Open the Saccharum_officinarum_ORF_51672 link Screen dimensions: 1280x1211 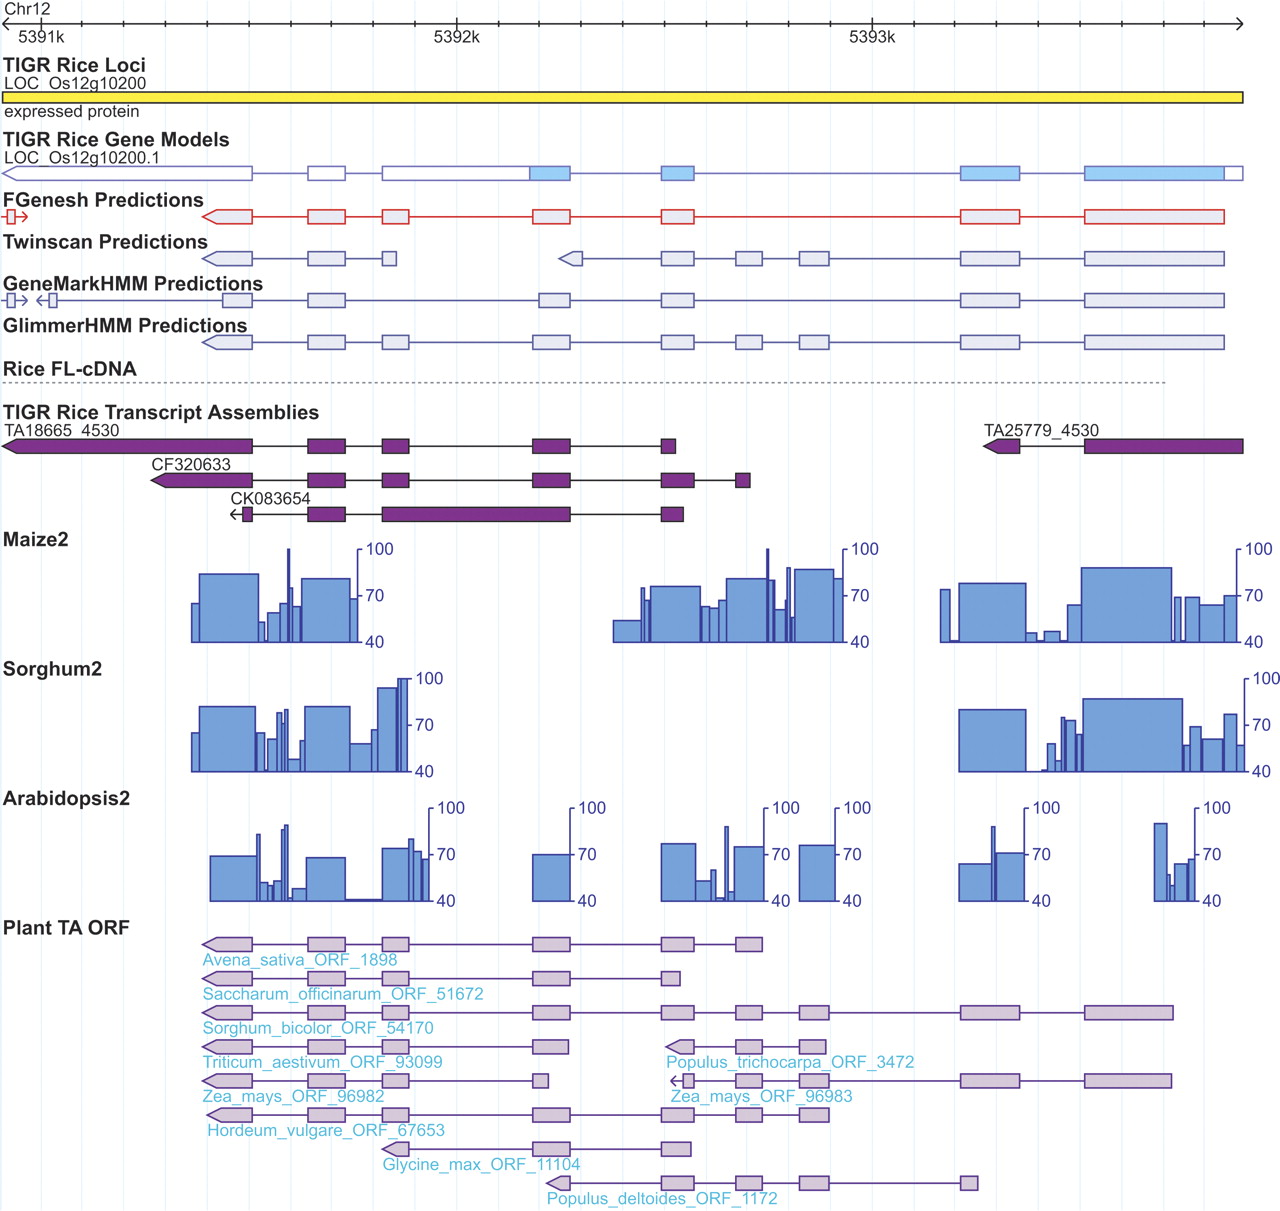pyautogui.click(x=343, y=994)
